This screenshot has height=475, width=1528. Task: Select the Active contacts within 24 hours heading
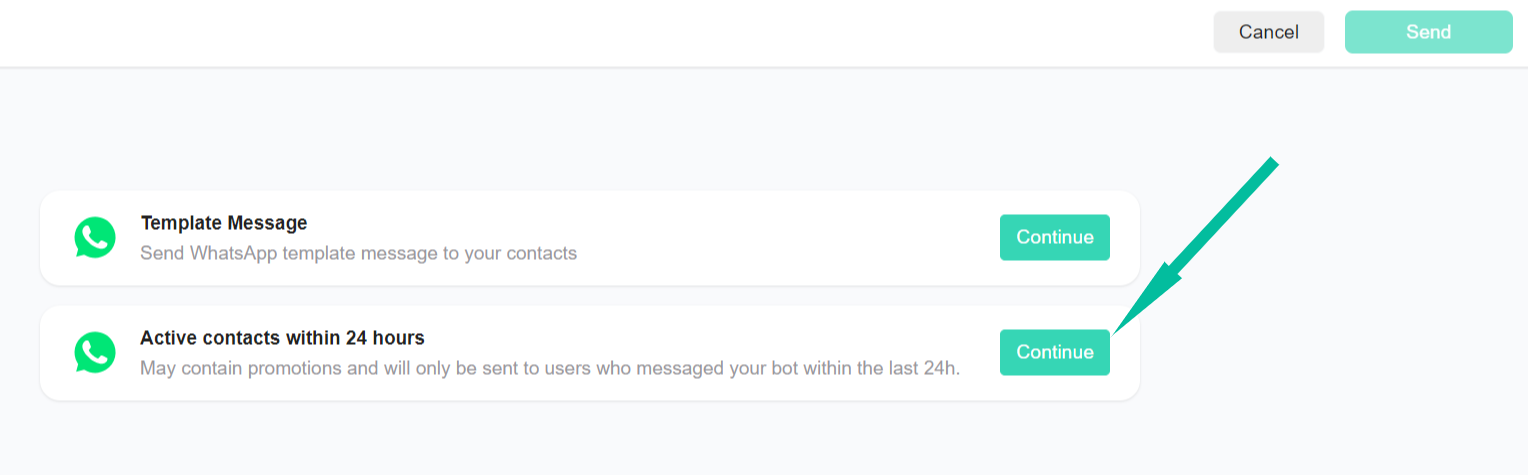coord(282,337)
